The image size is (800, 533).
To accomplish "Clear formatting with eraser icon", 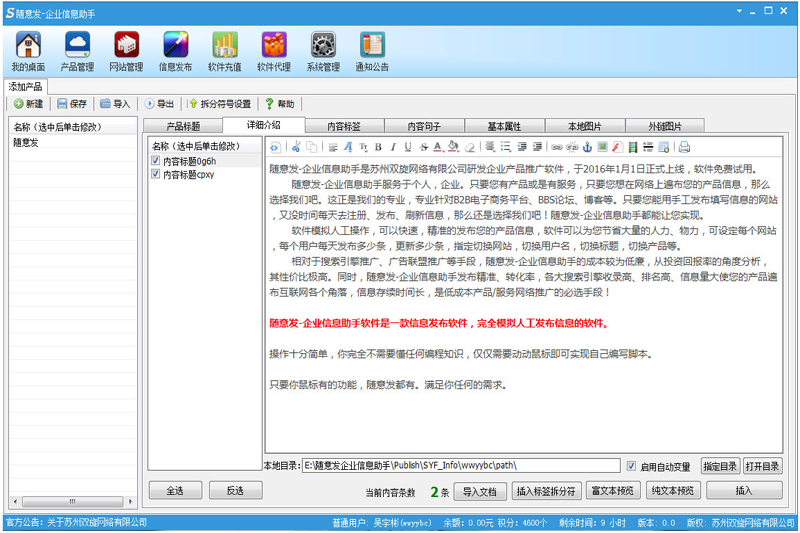I will click(x=469, y=147).
